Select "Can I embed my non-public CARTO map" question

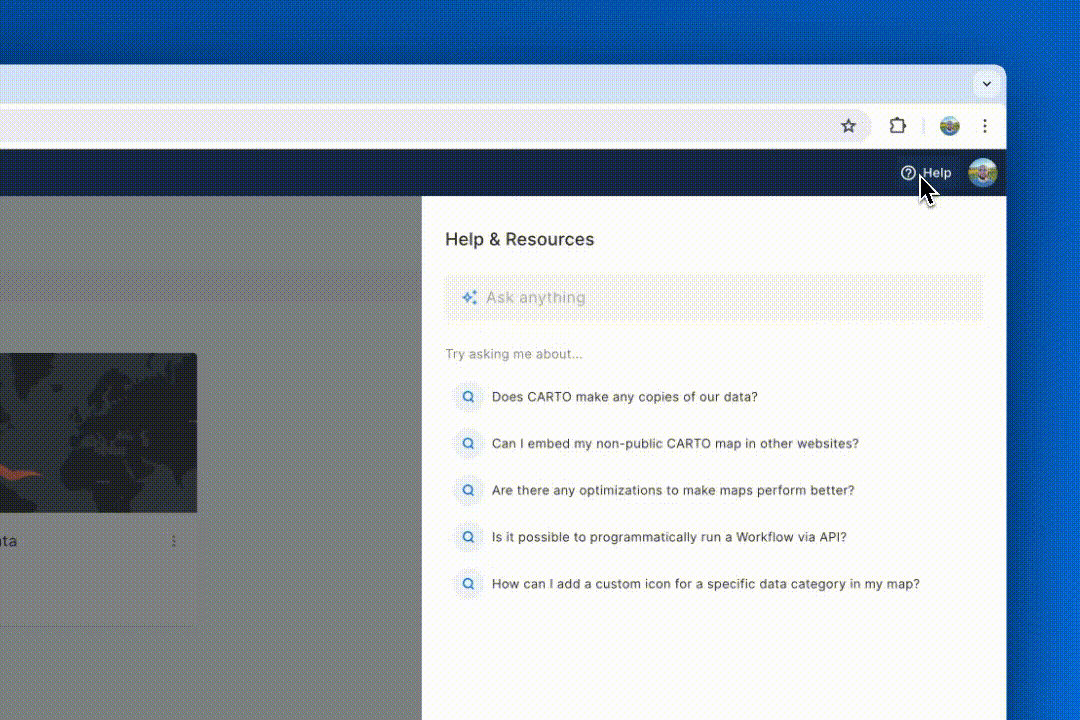point(675,444)
